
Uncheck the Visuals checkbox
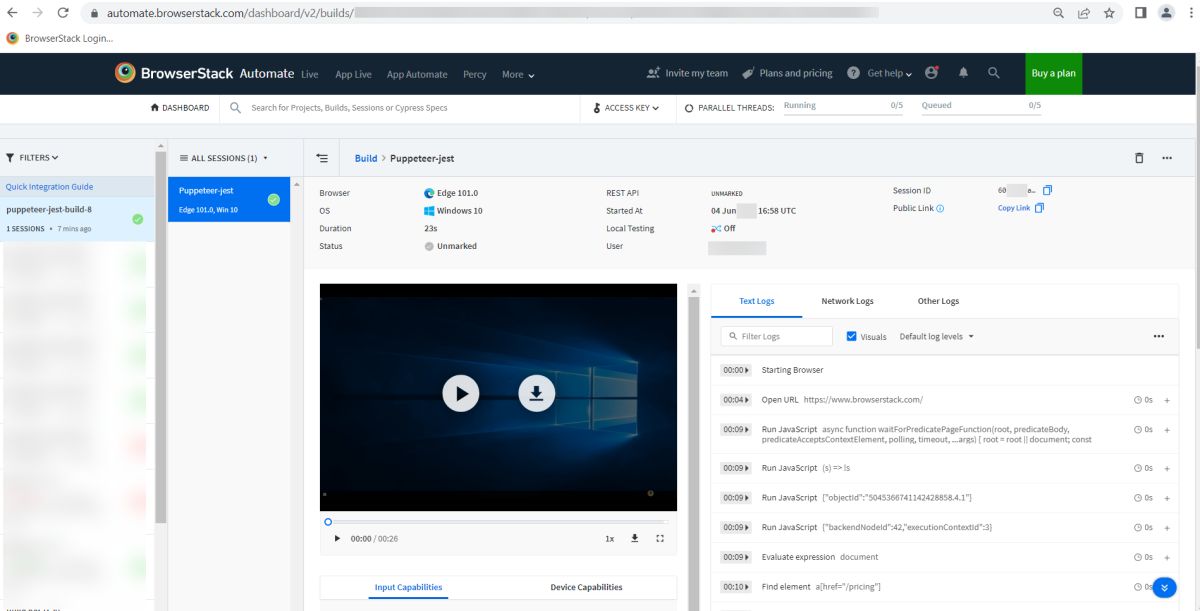click(852, 336)
